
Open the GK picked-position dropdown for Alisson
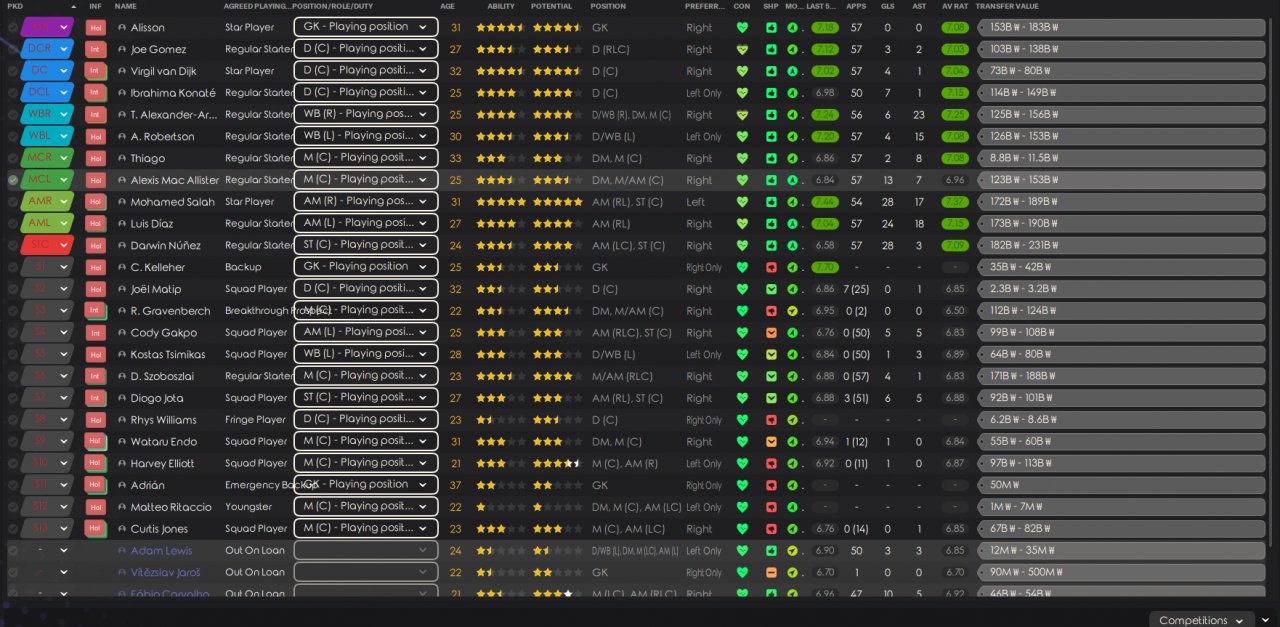coord(47,27)
